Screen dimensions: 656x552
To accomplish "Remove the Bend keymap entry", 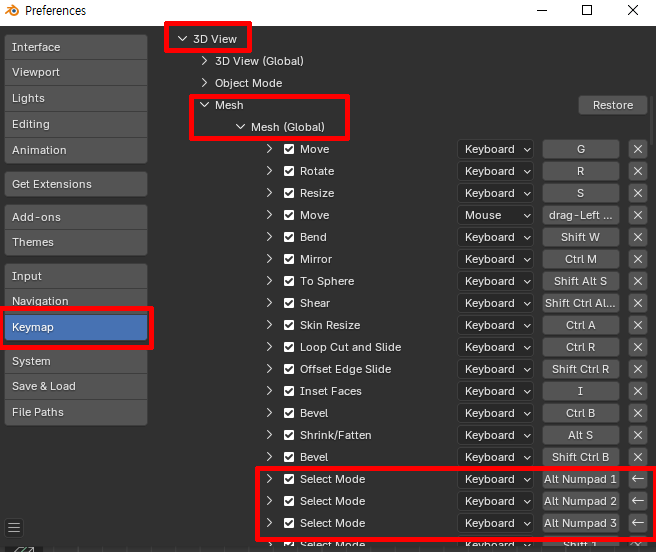I will 638,237.
